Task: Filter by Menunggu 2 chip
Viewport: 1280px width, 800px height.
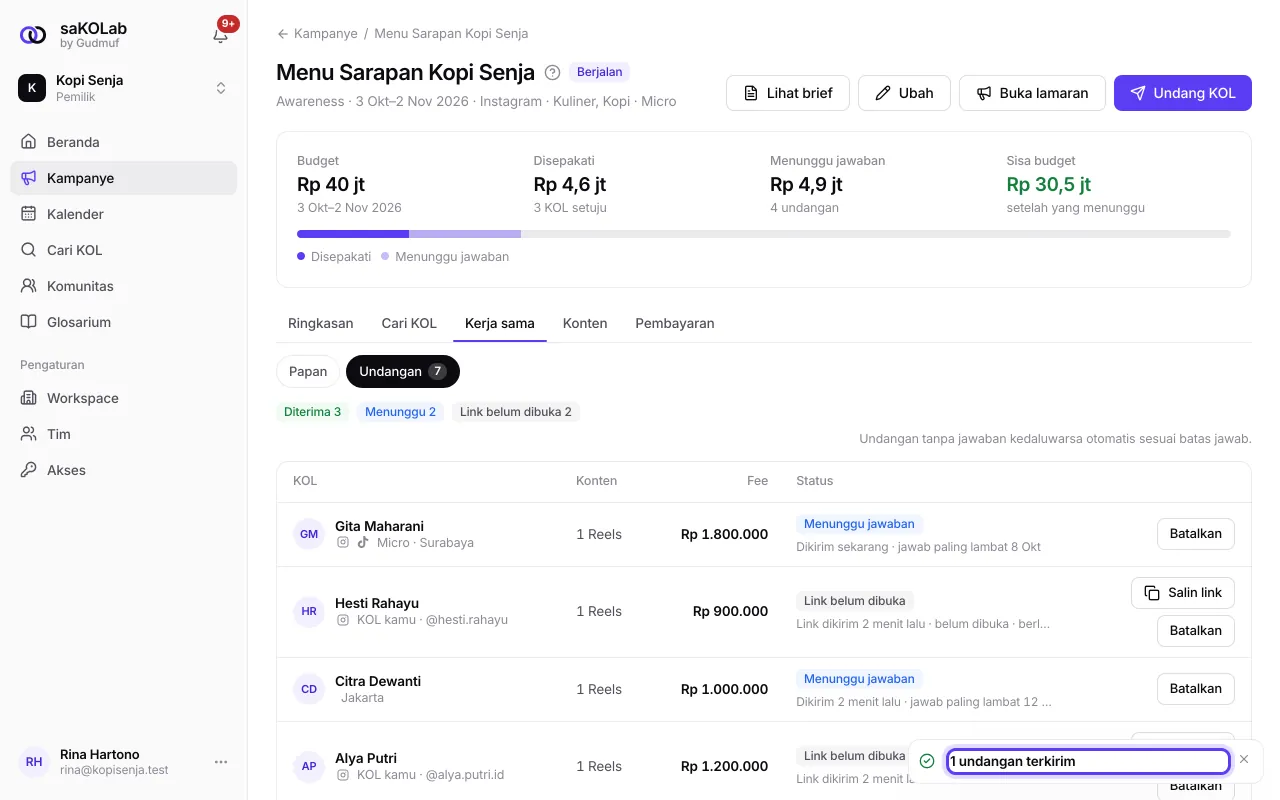Action: pyautogui.click(x=400, y=412)
